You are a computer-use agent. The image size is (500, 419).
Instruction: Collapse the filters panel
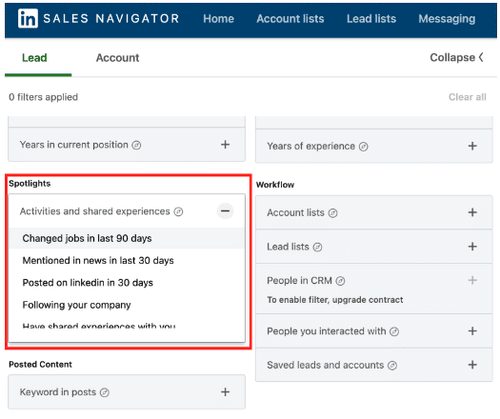click(456, 57)
